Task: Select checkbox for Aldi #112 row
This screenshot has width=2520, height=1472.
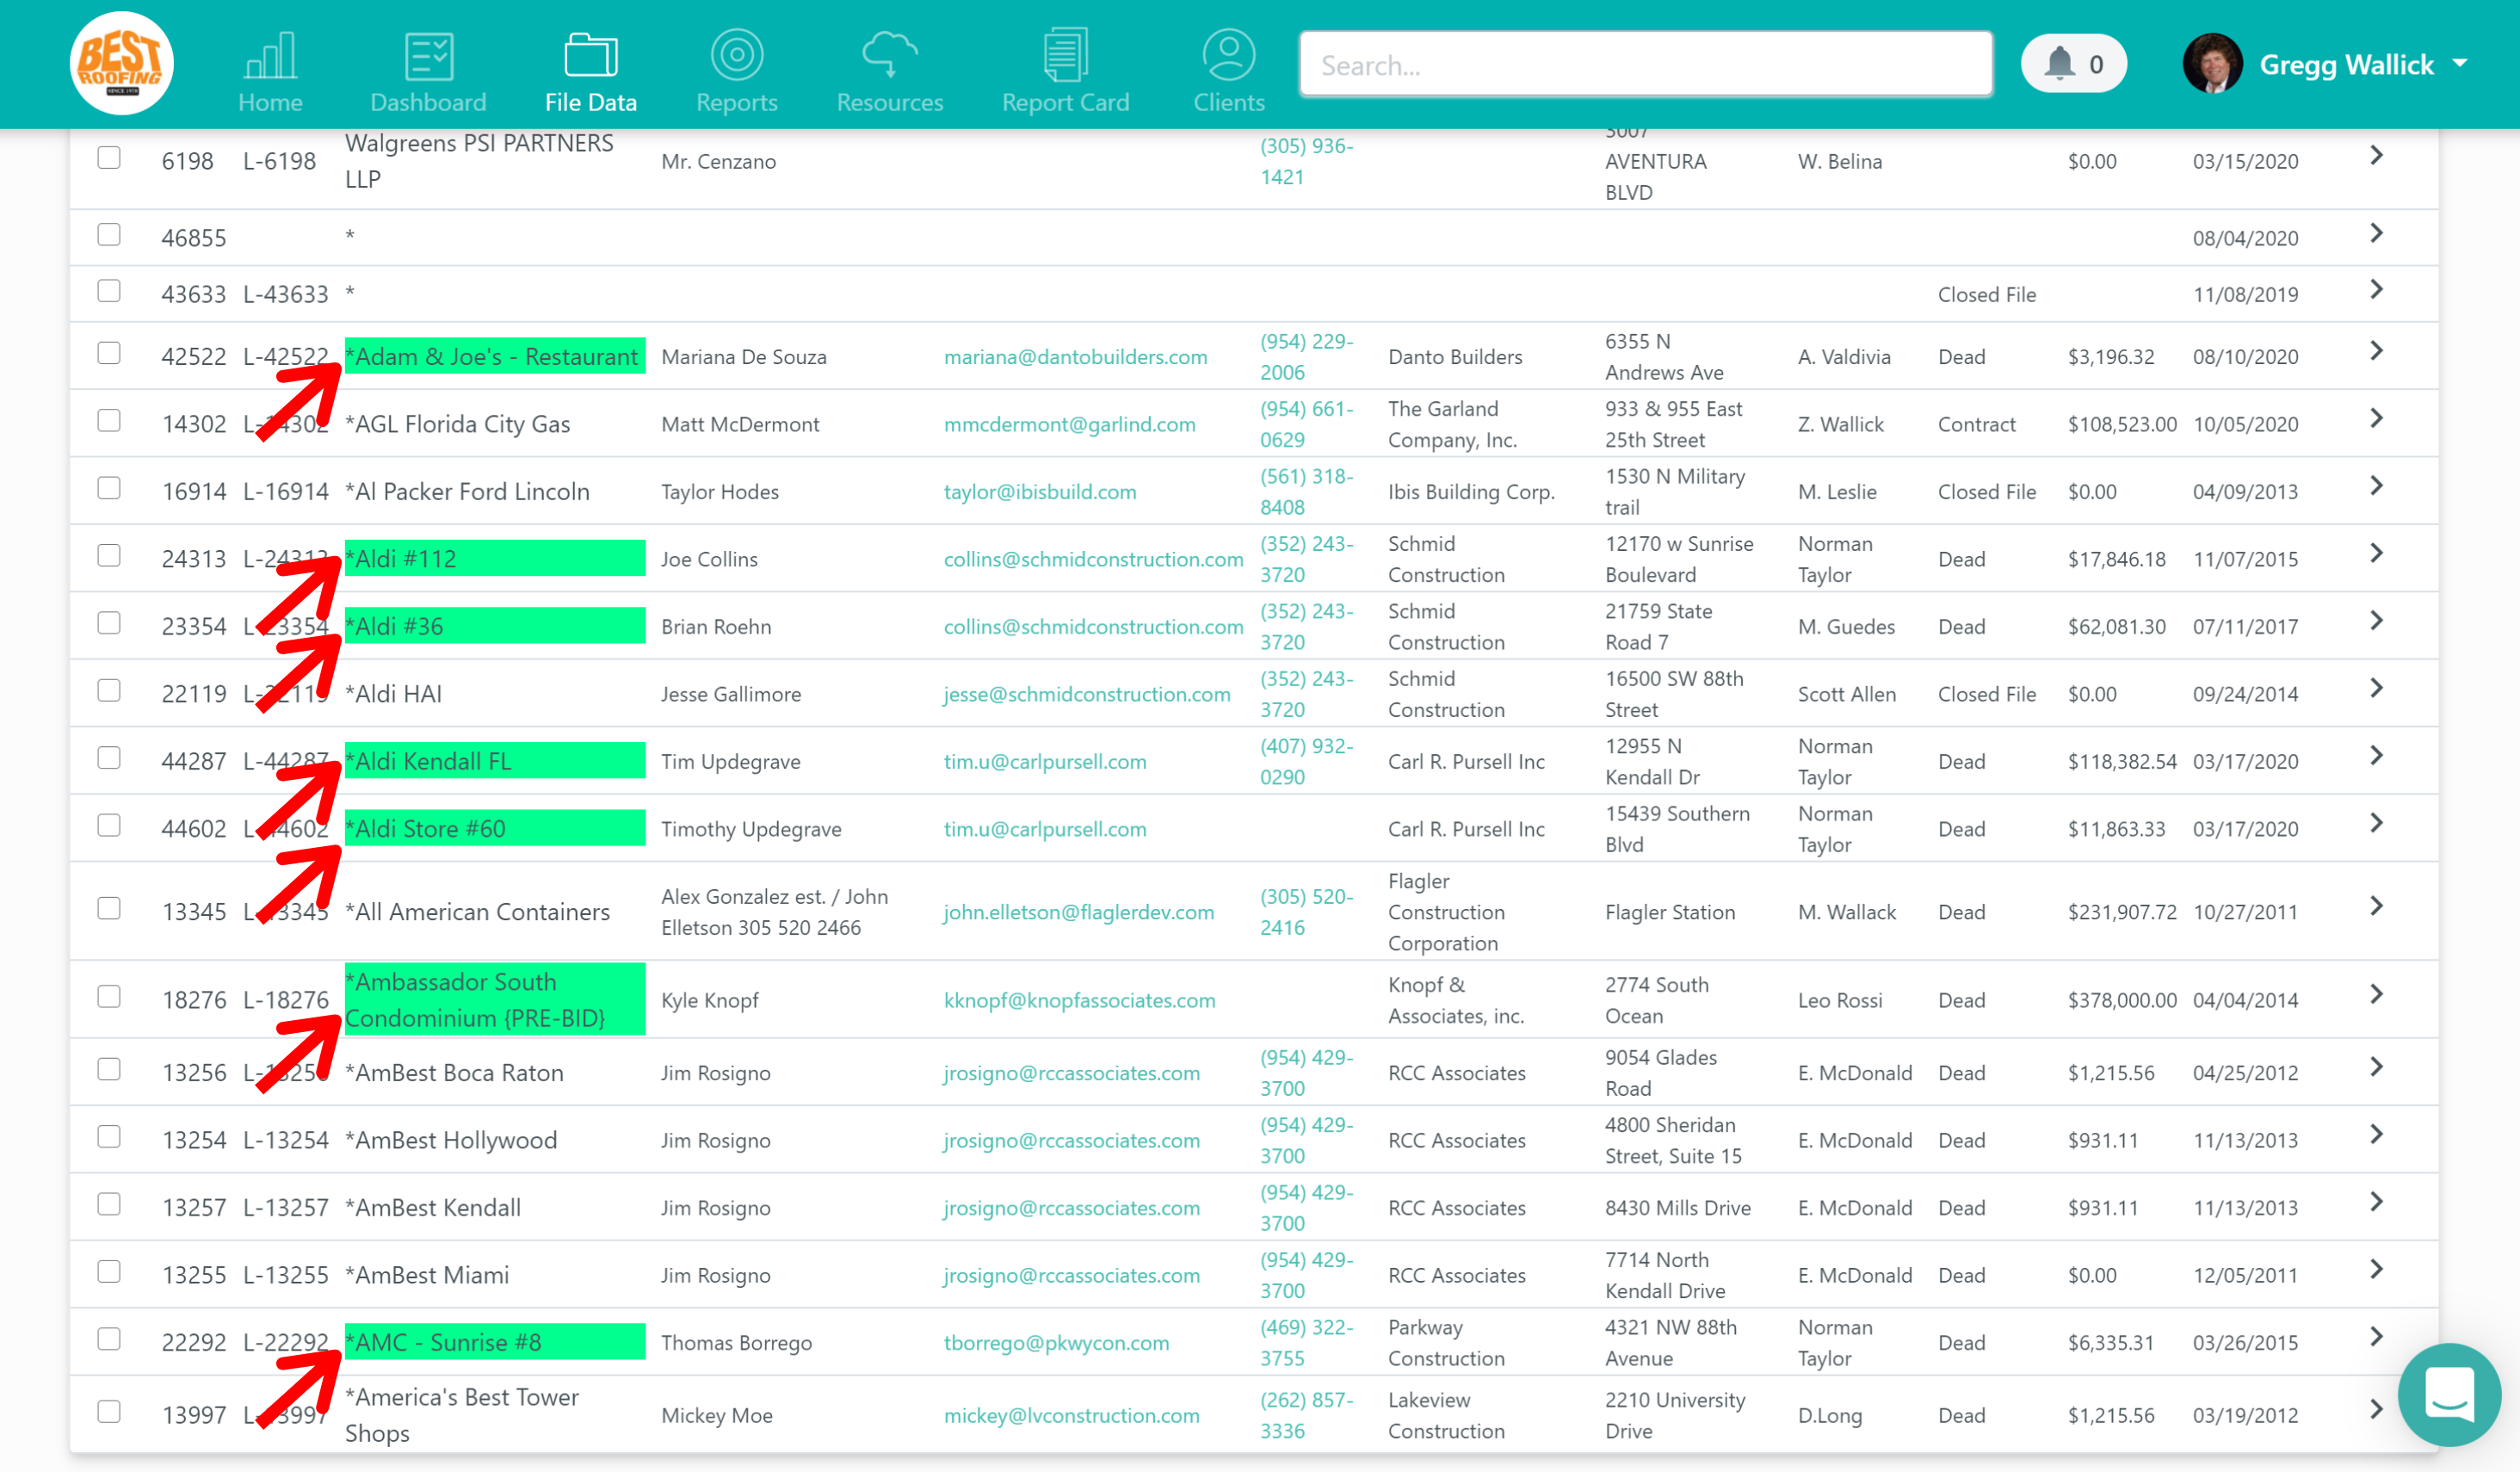Action: coord(109,556)
